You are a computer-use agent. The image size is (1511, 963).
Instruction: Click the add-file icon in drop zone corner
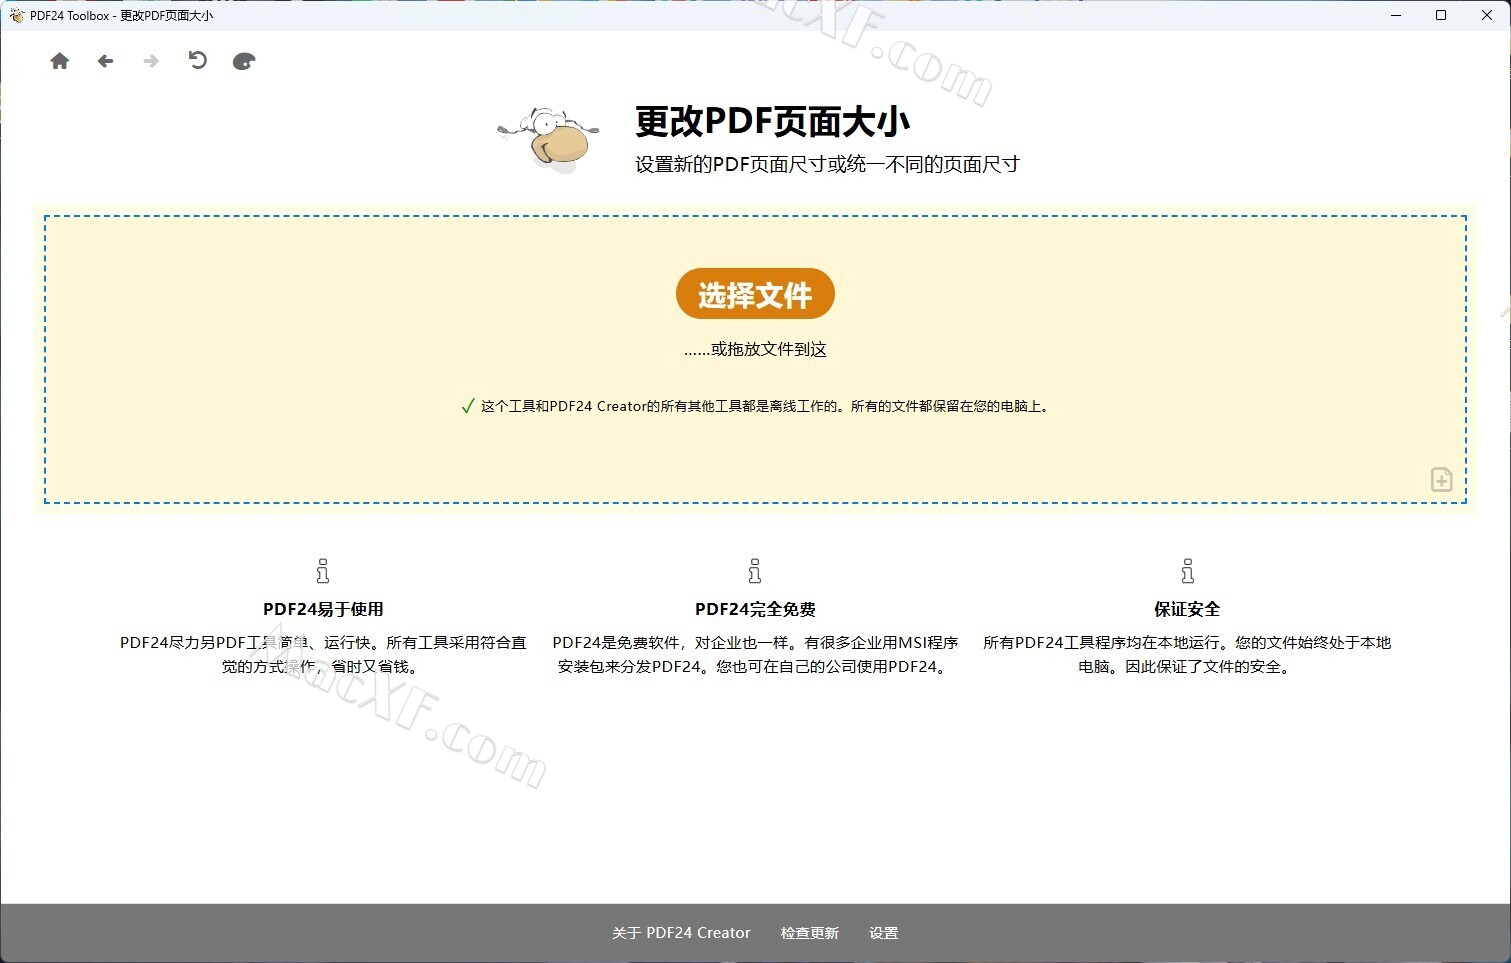coord(1441,479)
